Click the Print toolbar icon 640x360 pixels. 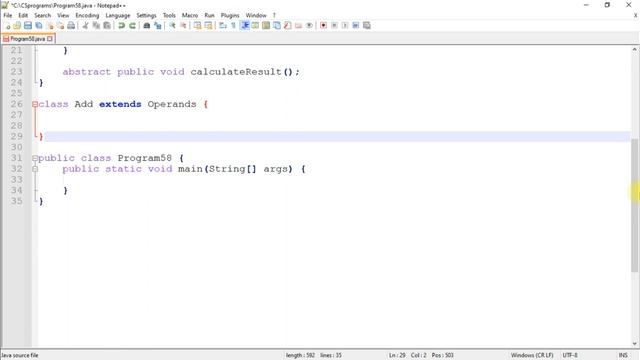pos(71,26)
